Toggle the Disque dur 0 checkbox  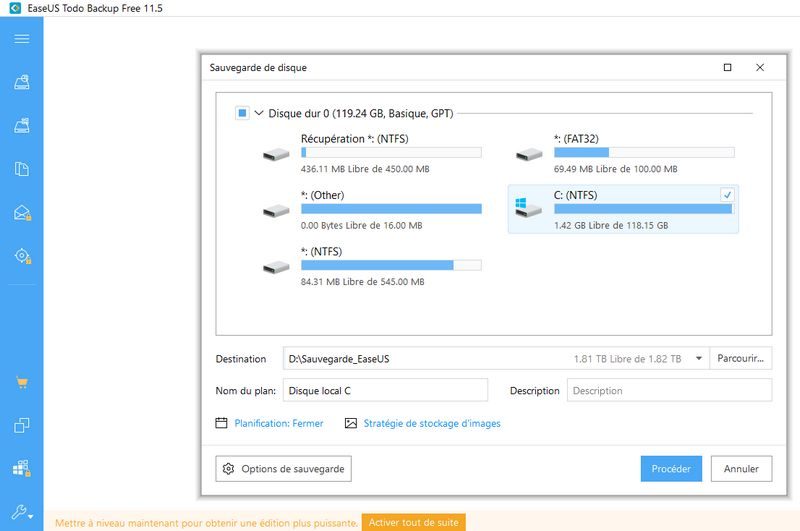[x=242, y=113]
